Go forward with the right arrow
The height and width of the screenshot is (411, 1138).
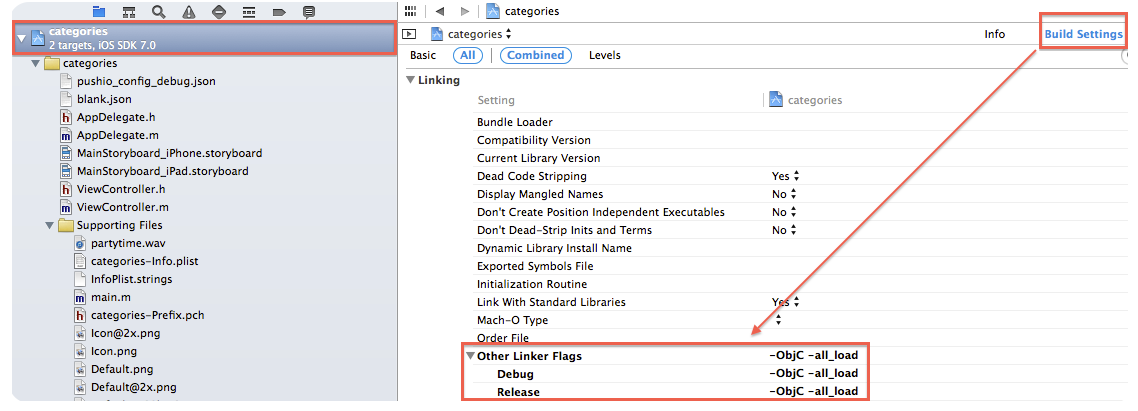point(465,11)
